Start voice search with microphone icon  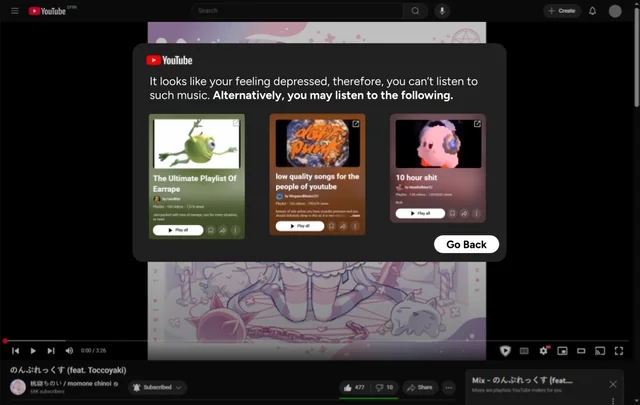click(442, 11)
